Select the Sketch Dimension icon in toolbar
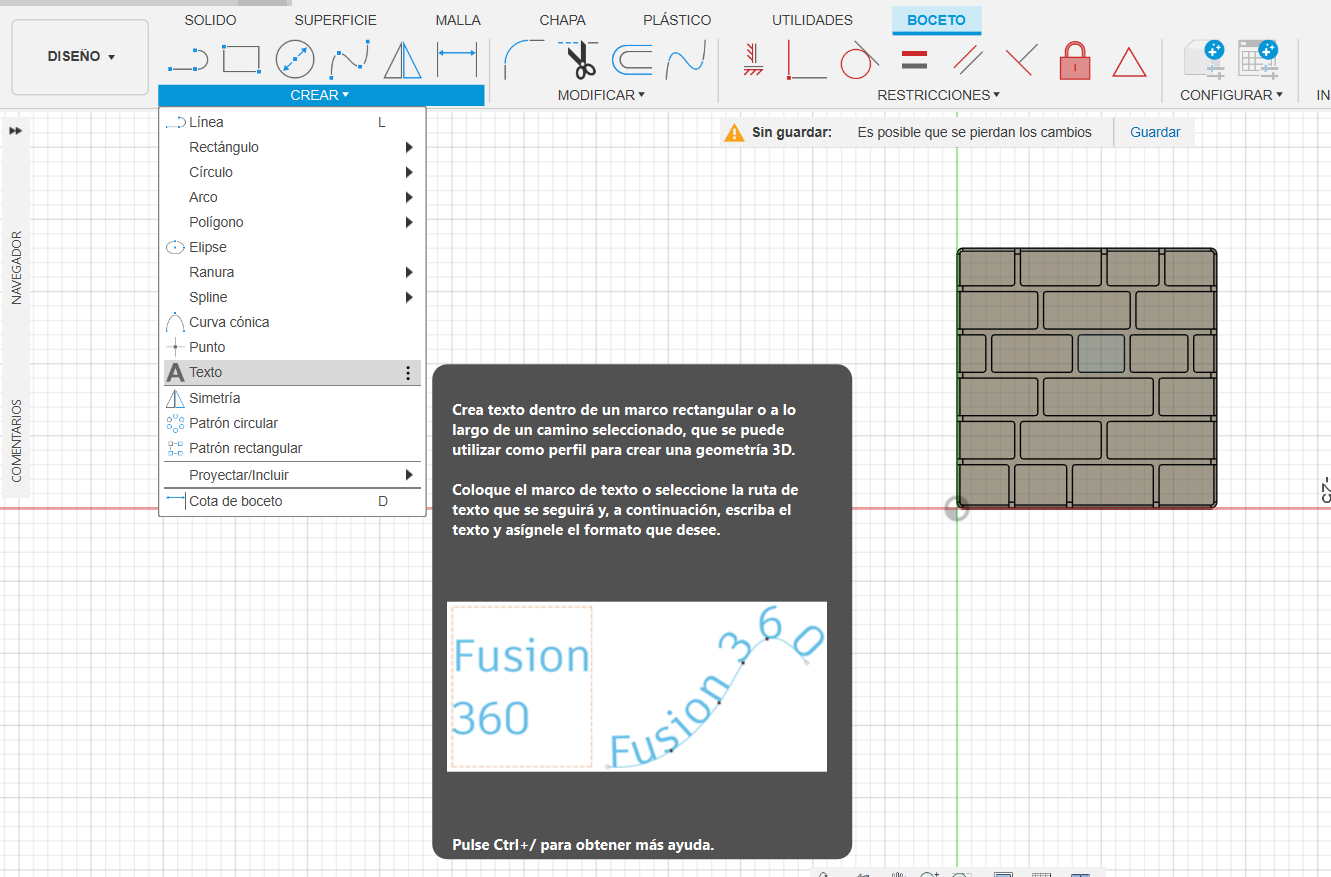Viewport: 1331px width, 877px height. [457, 60]
